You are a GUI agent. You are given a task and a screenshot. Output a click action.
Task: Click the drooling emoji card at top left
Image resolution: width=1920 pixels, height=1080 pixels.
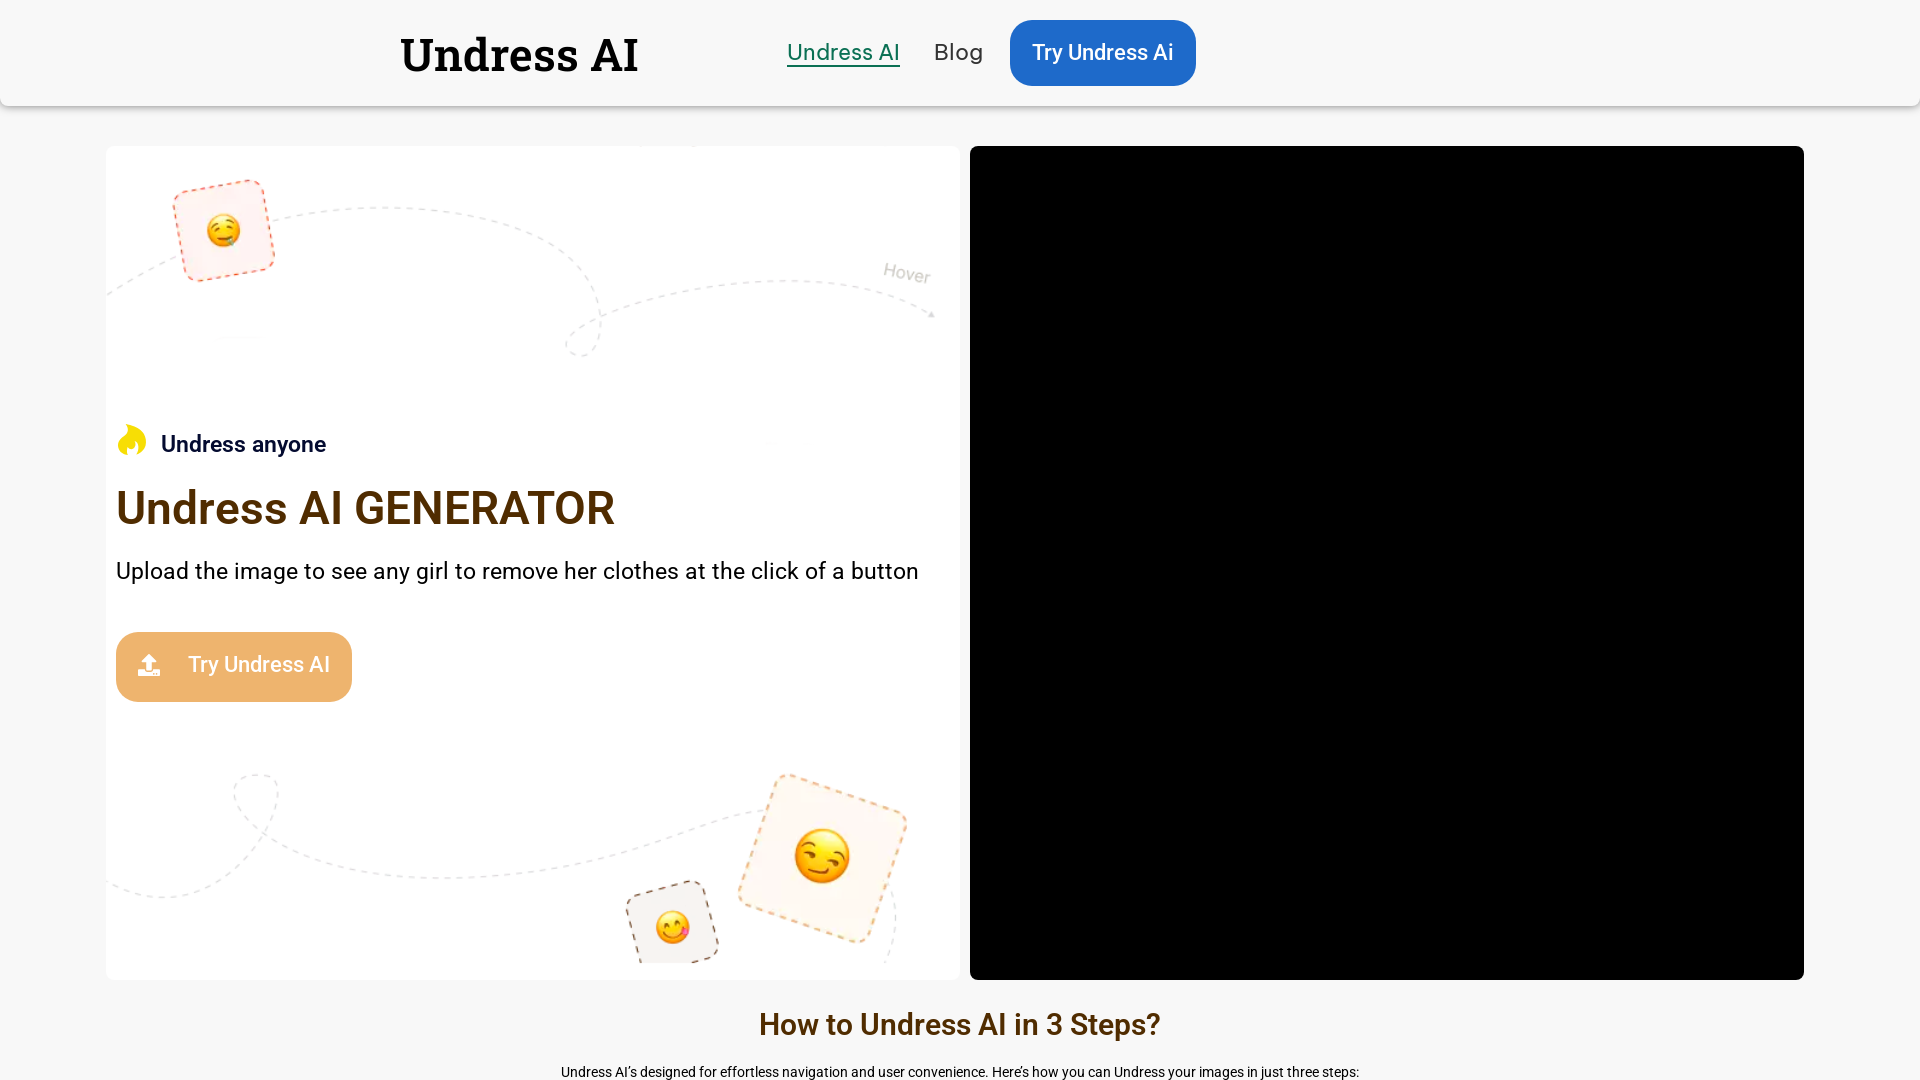click(224, 231)
